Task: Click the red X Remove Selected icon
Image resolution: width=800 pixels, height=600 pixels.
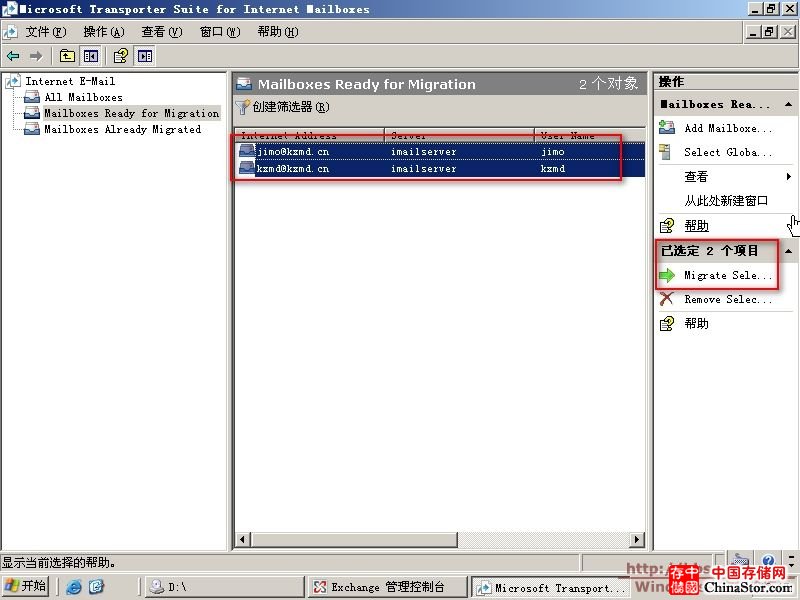Action: 666,299
